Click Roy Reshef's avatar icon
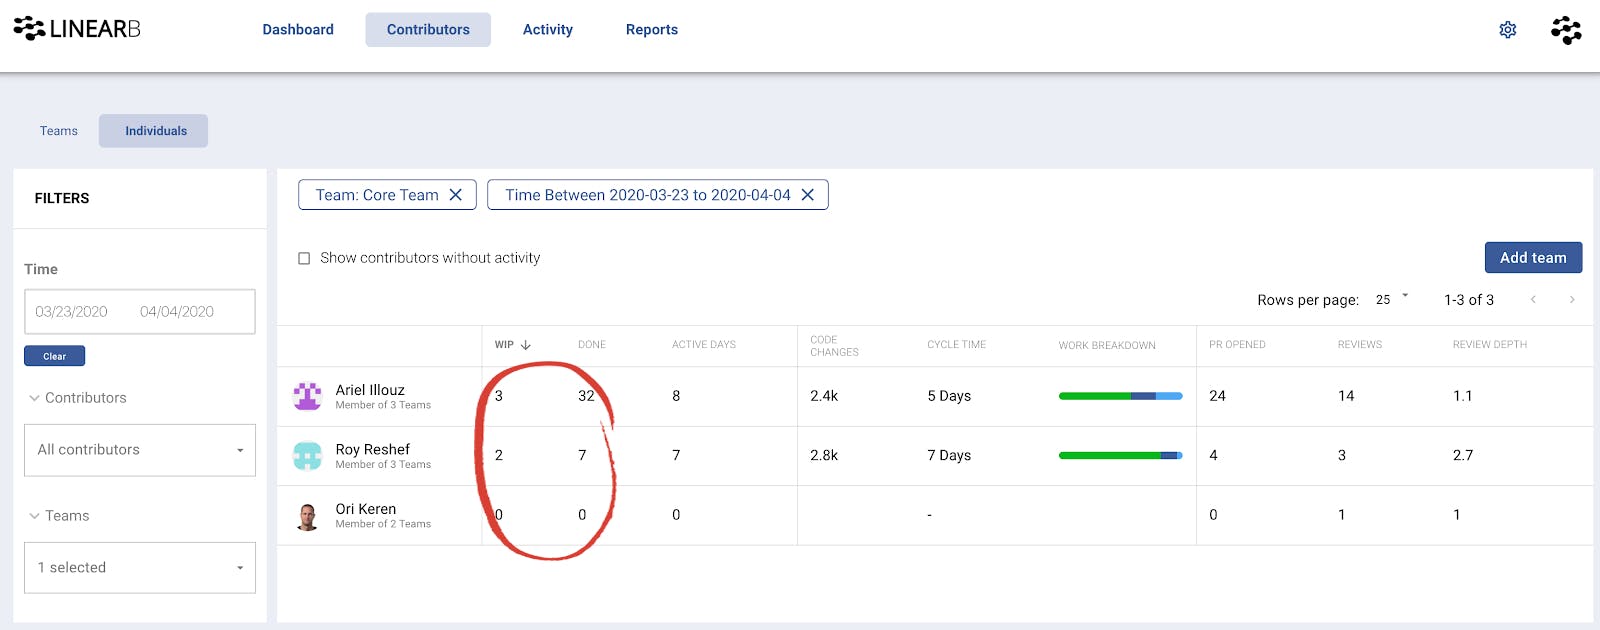This screenshot has width=1600, height=630. point(307,456)
